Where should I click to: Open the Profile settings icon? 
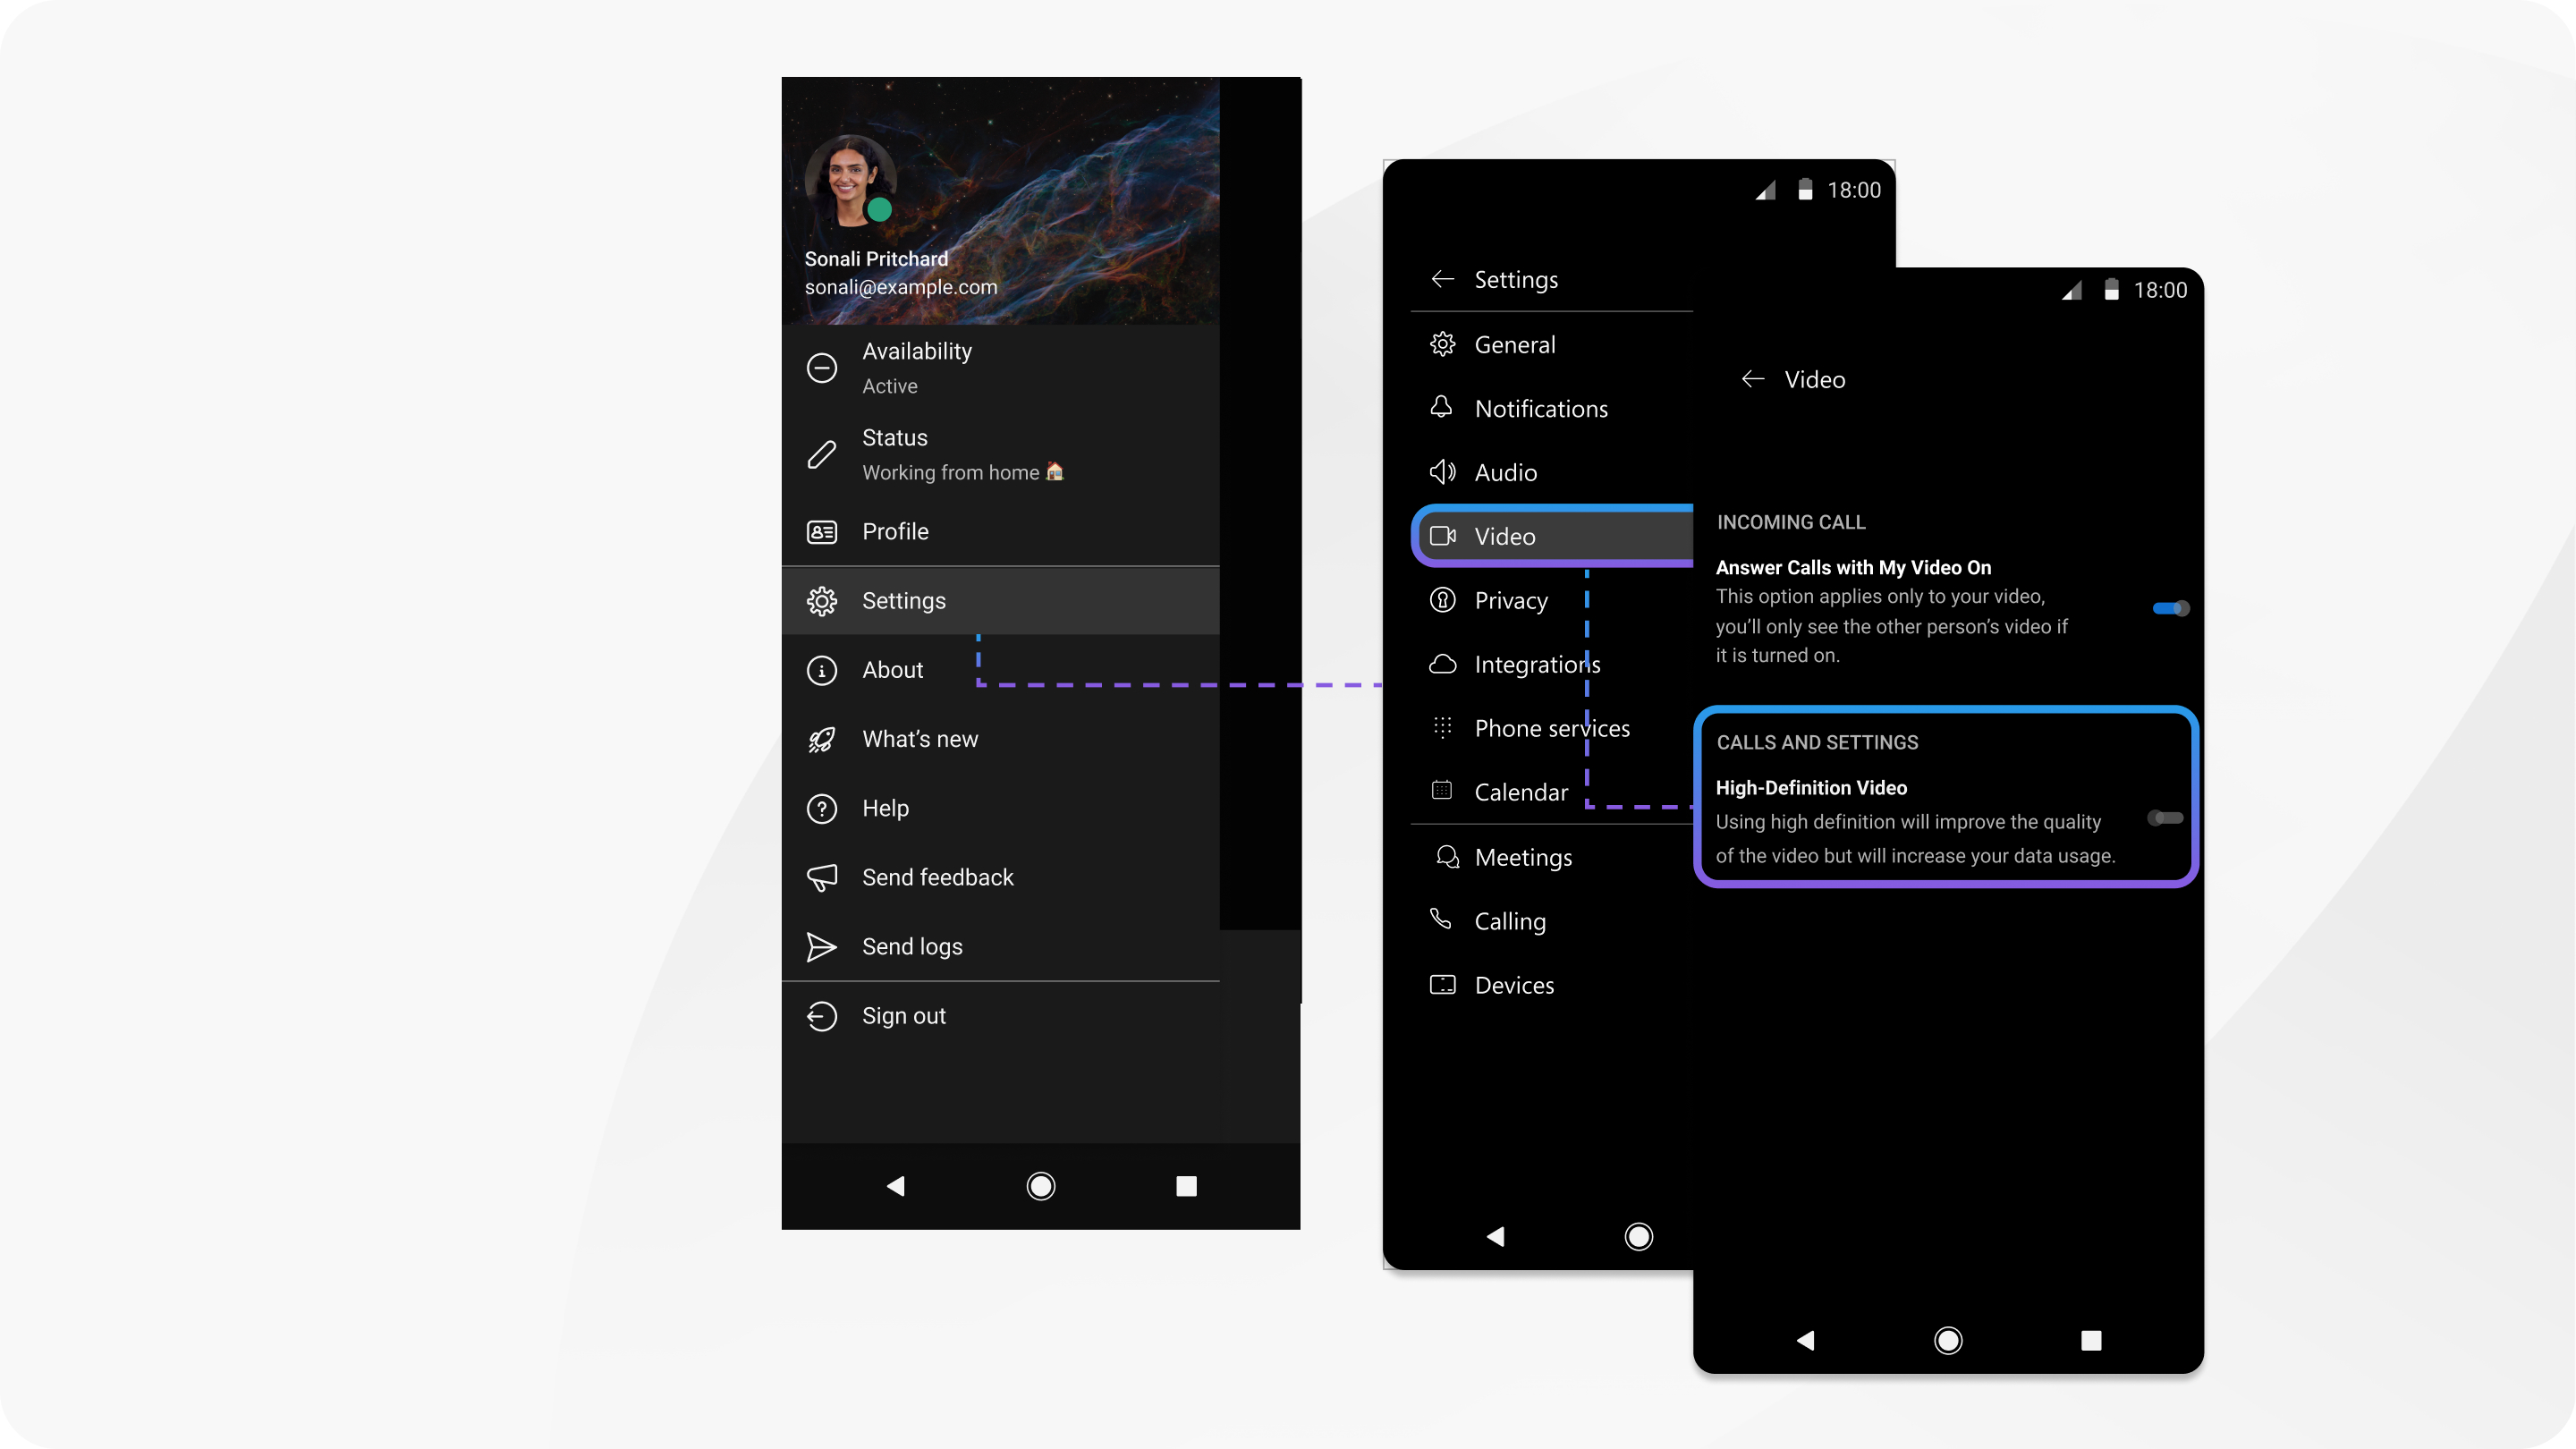(821, 530)
